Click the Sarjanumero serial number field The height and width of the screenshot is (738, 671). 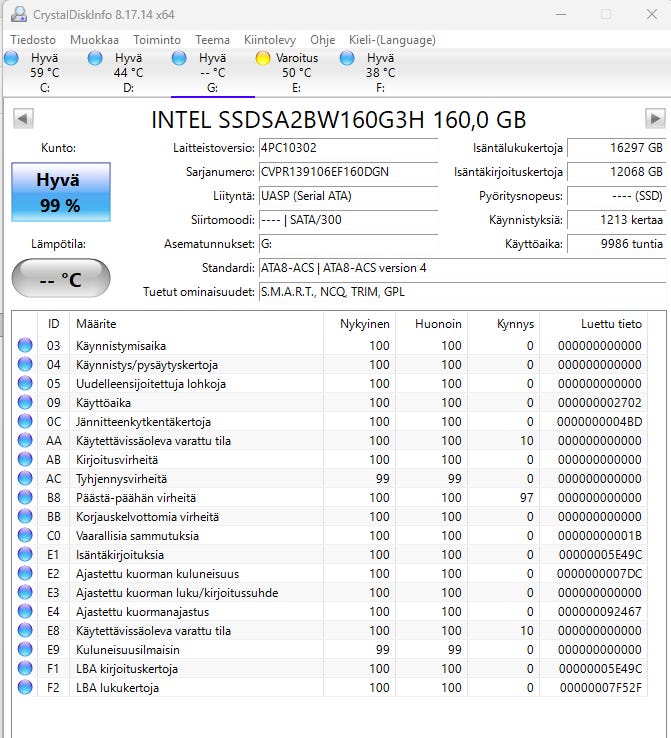pos(347,172)
